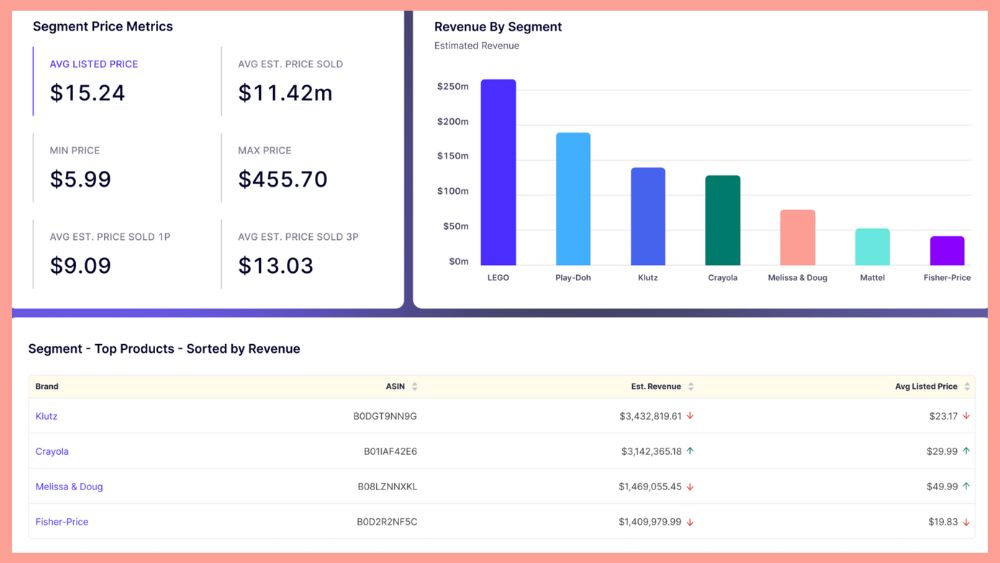Click the Play-Doh revenue bar

coord(573,199)
